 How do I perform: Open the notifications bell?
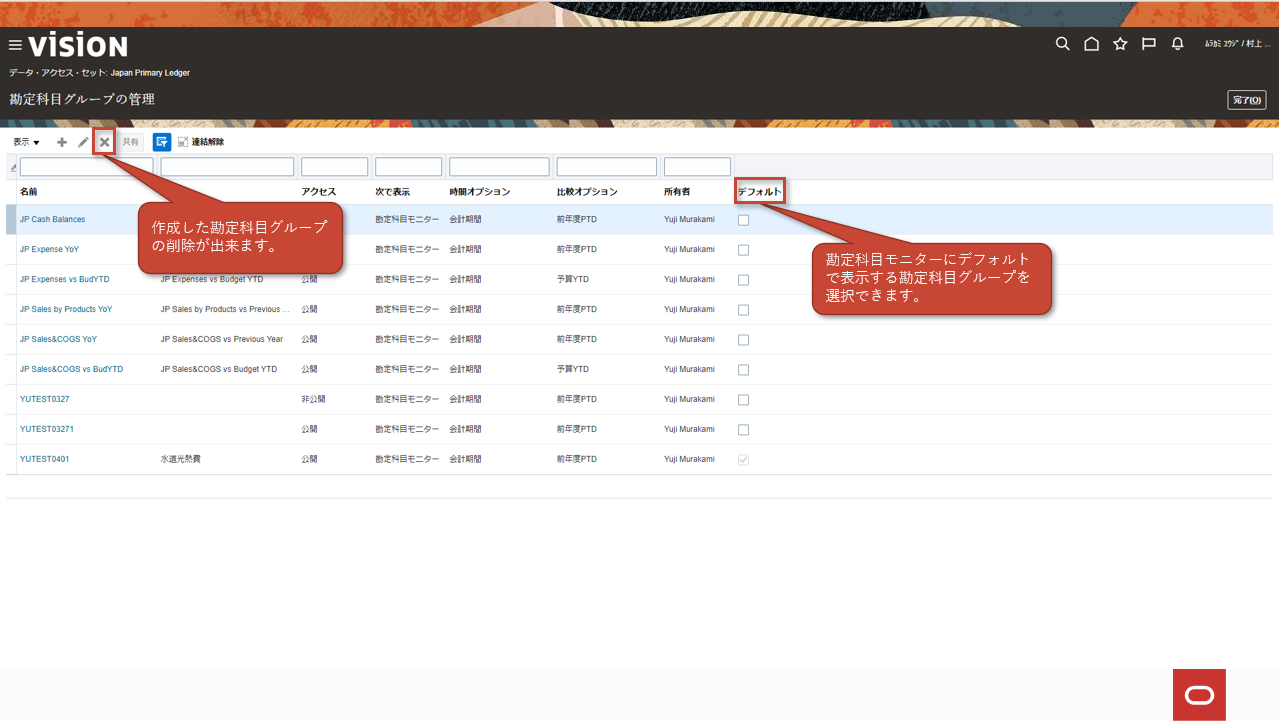coord(1178,44)
